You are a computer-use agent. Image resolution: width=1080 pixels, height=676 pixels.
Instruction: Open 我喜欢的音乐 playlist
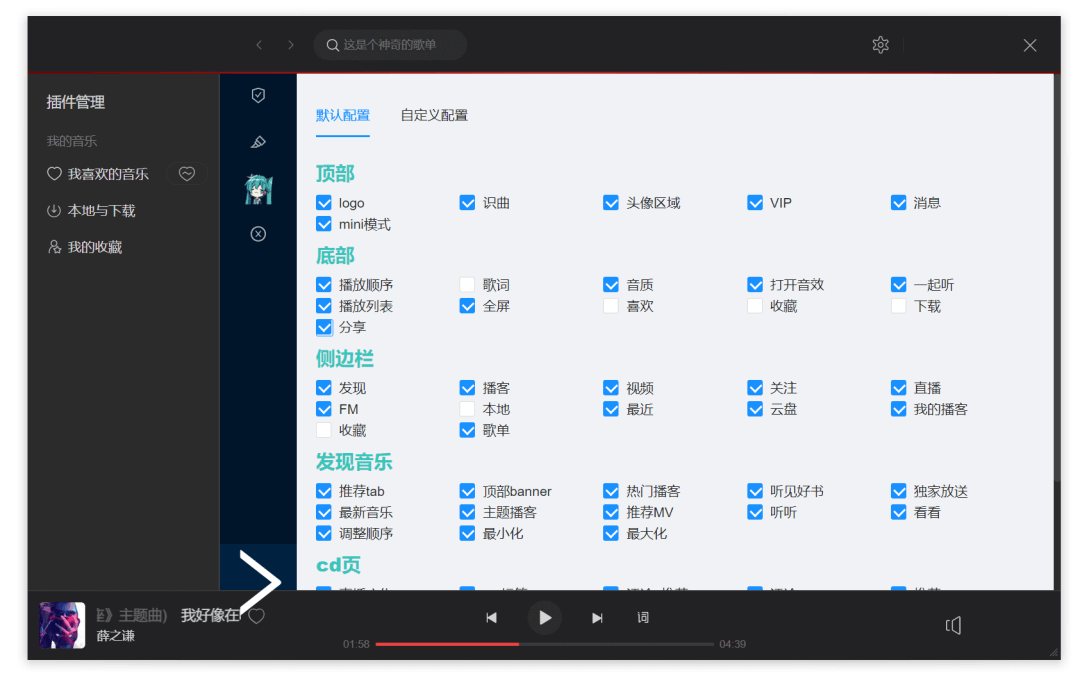pyautogui.click(x=98, y=174)
